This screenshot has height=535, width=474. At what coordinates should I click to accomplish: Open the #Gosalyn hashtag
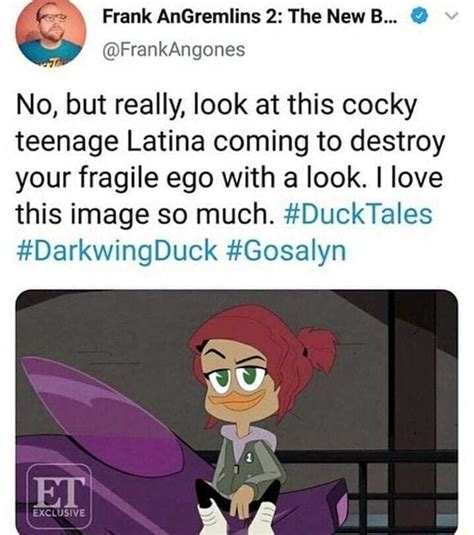pyautogui.click(x=286, y=251)
